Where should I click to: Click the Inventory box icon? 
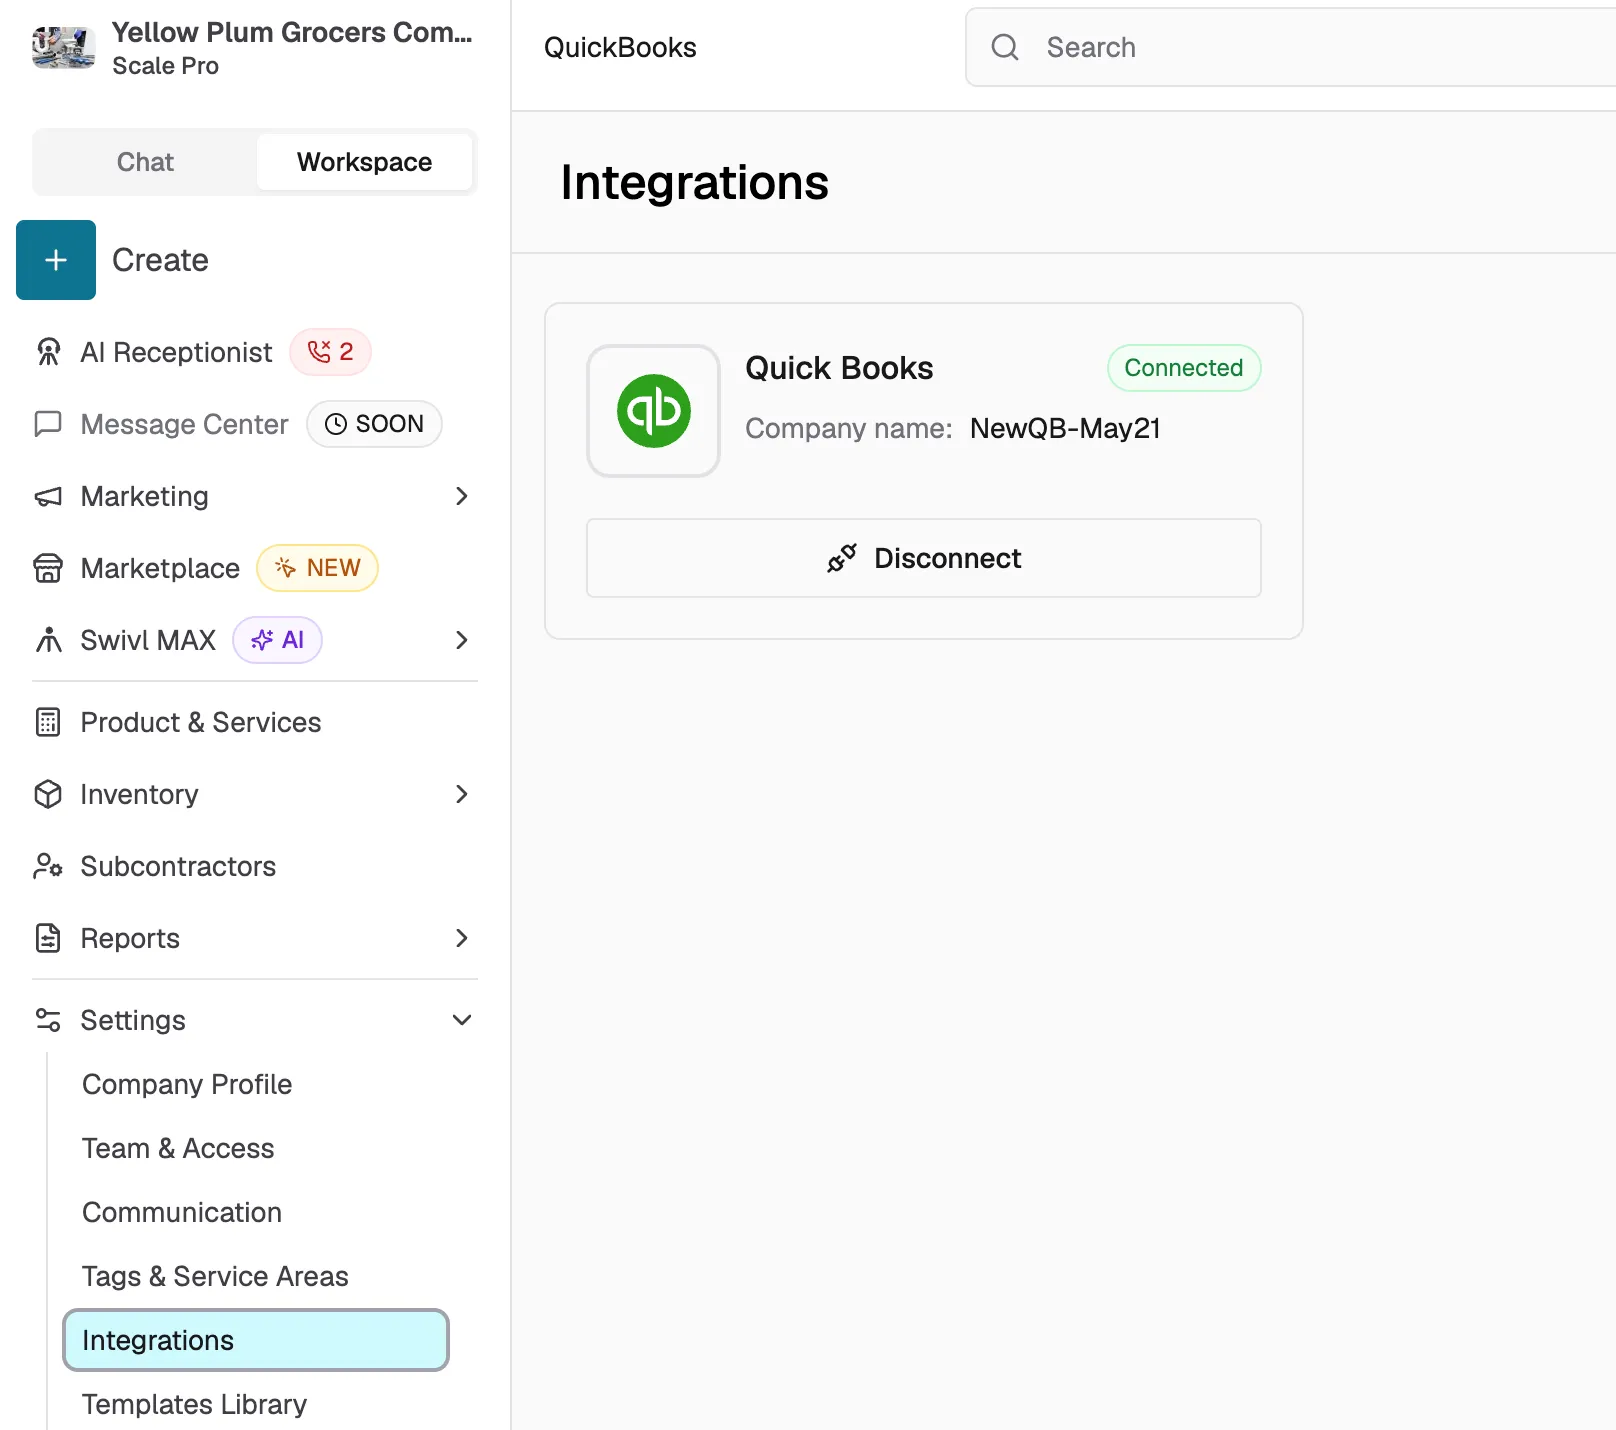pos(48,794)
